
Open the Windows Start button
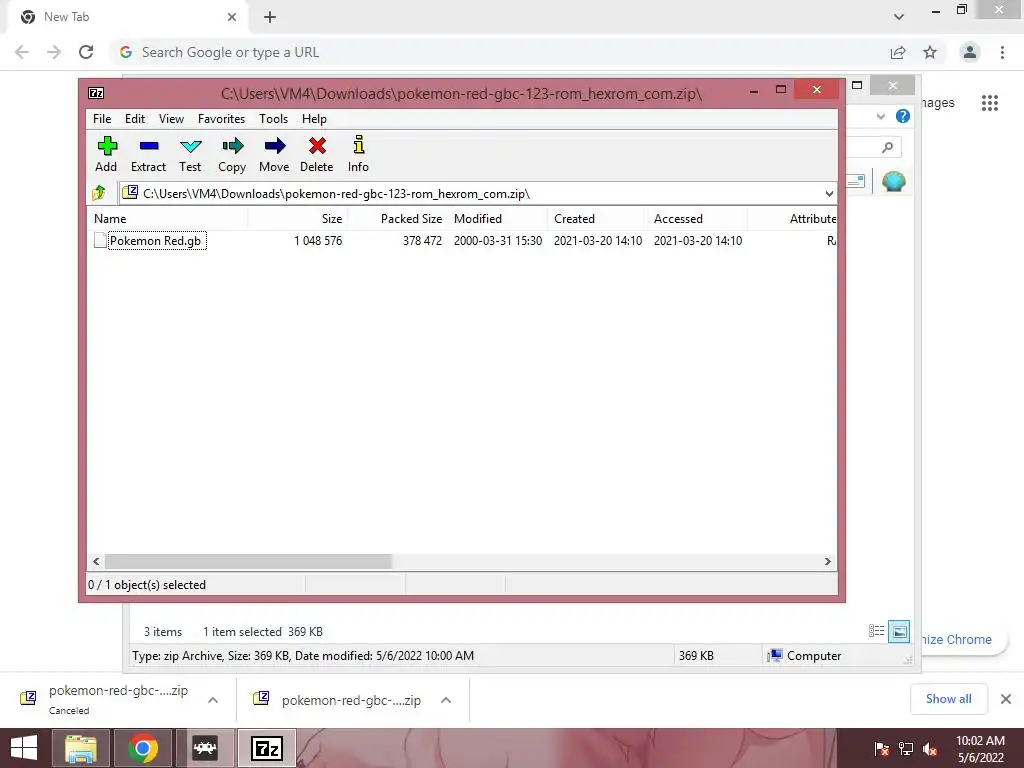click(24, 748)
